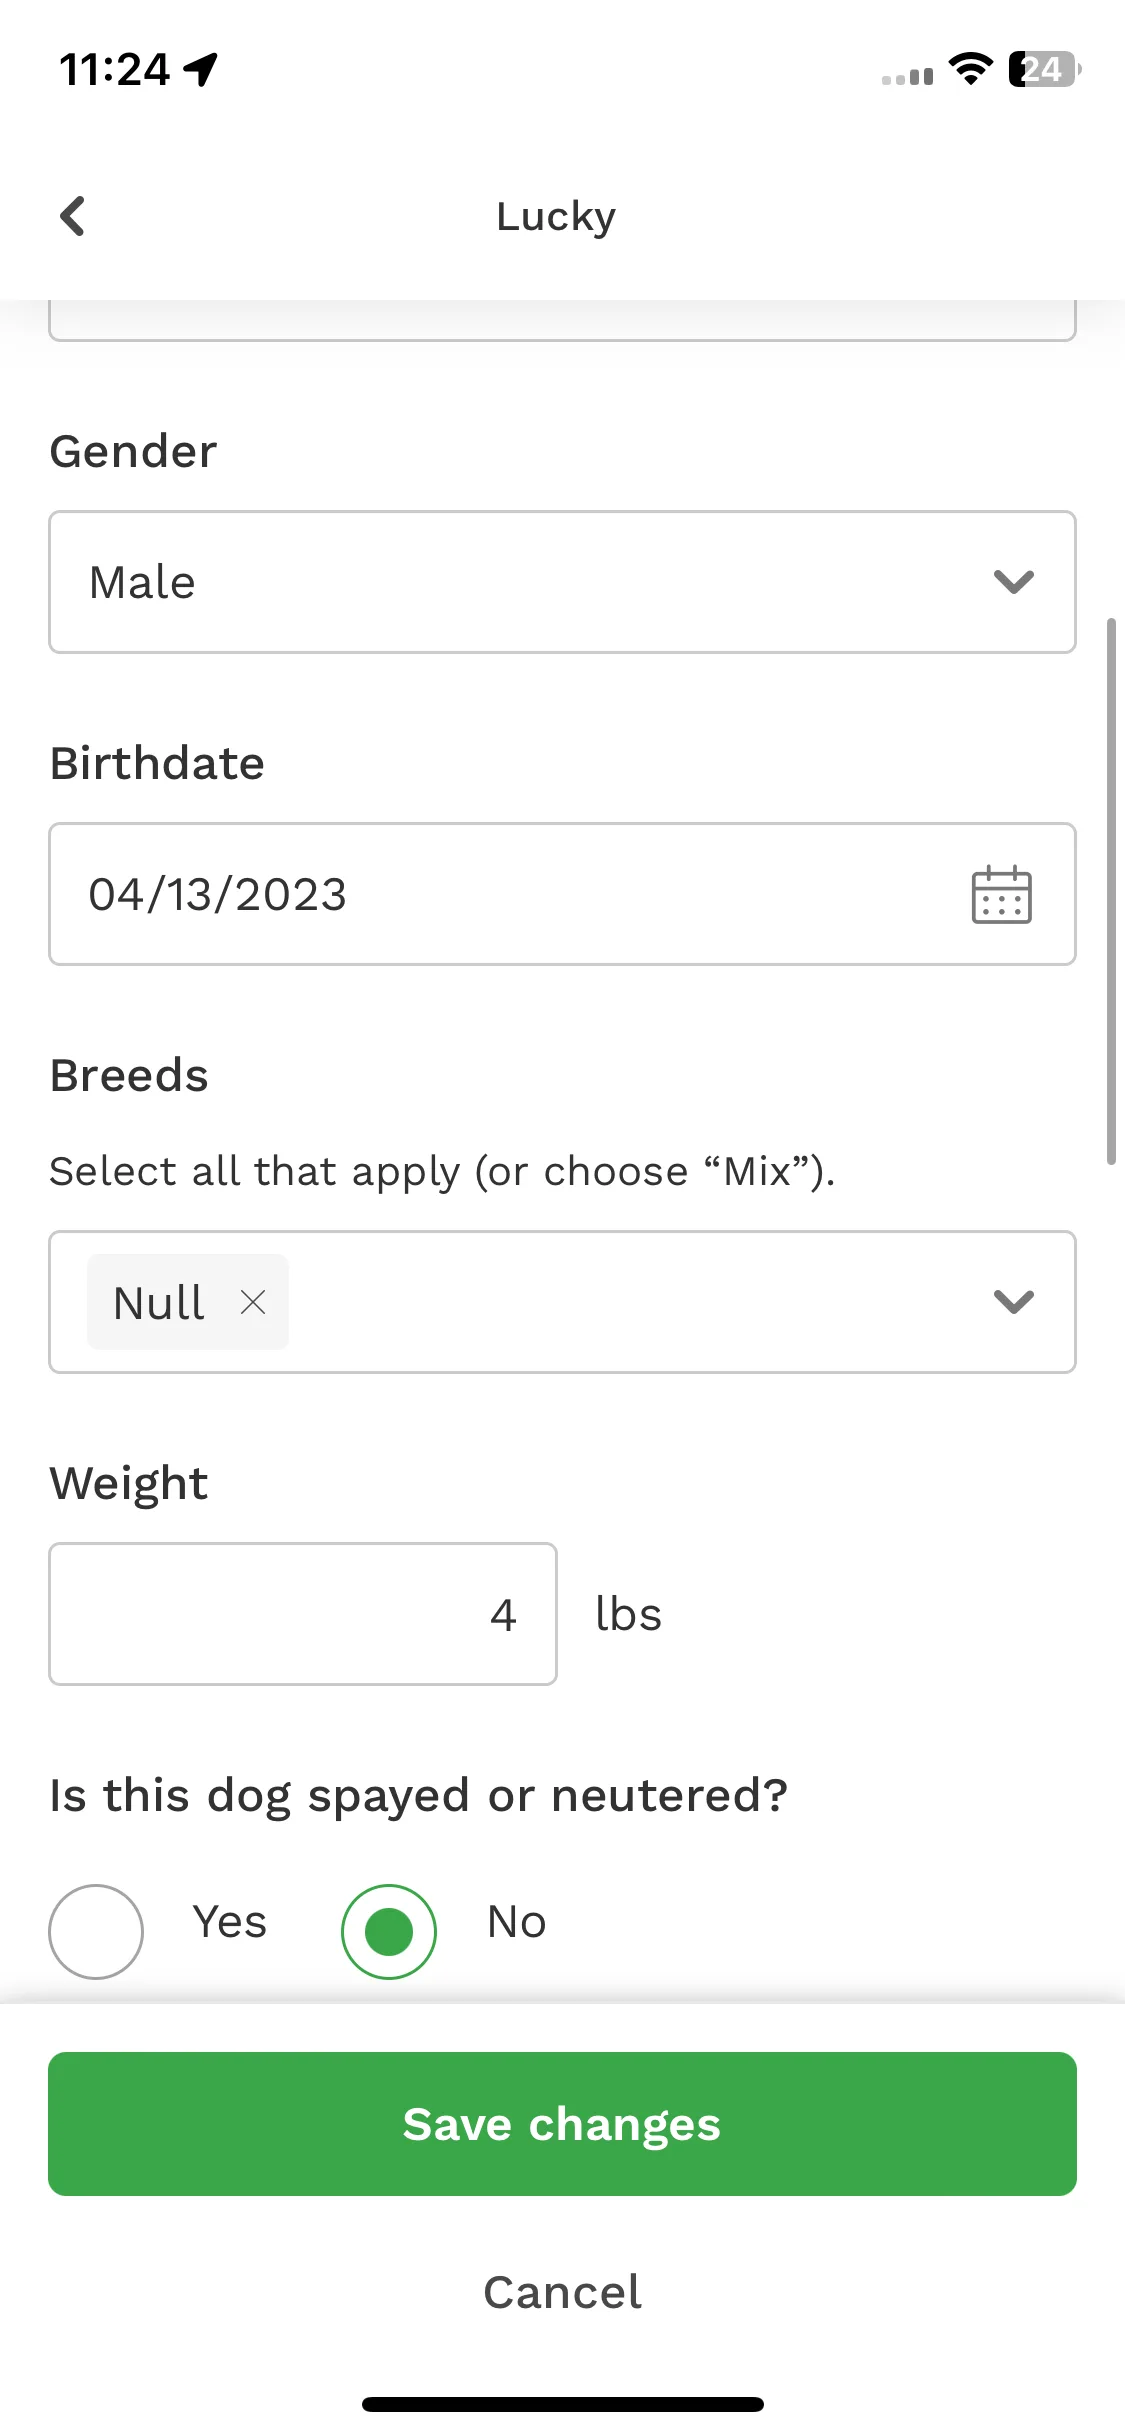Open the birthdate calendar picker icon

click(1001, 894)
